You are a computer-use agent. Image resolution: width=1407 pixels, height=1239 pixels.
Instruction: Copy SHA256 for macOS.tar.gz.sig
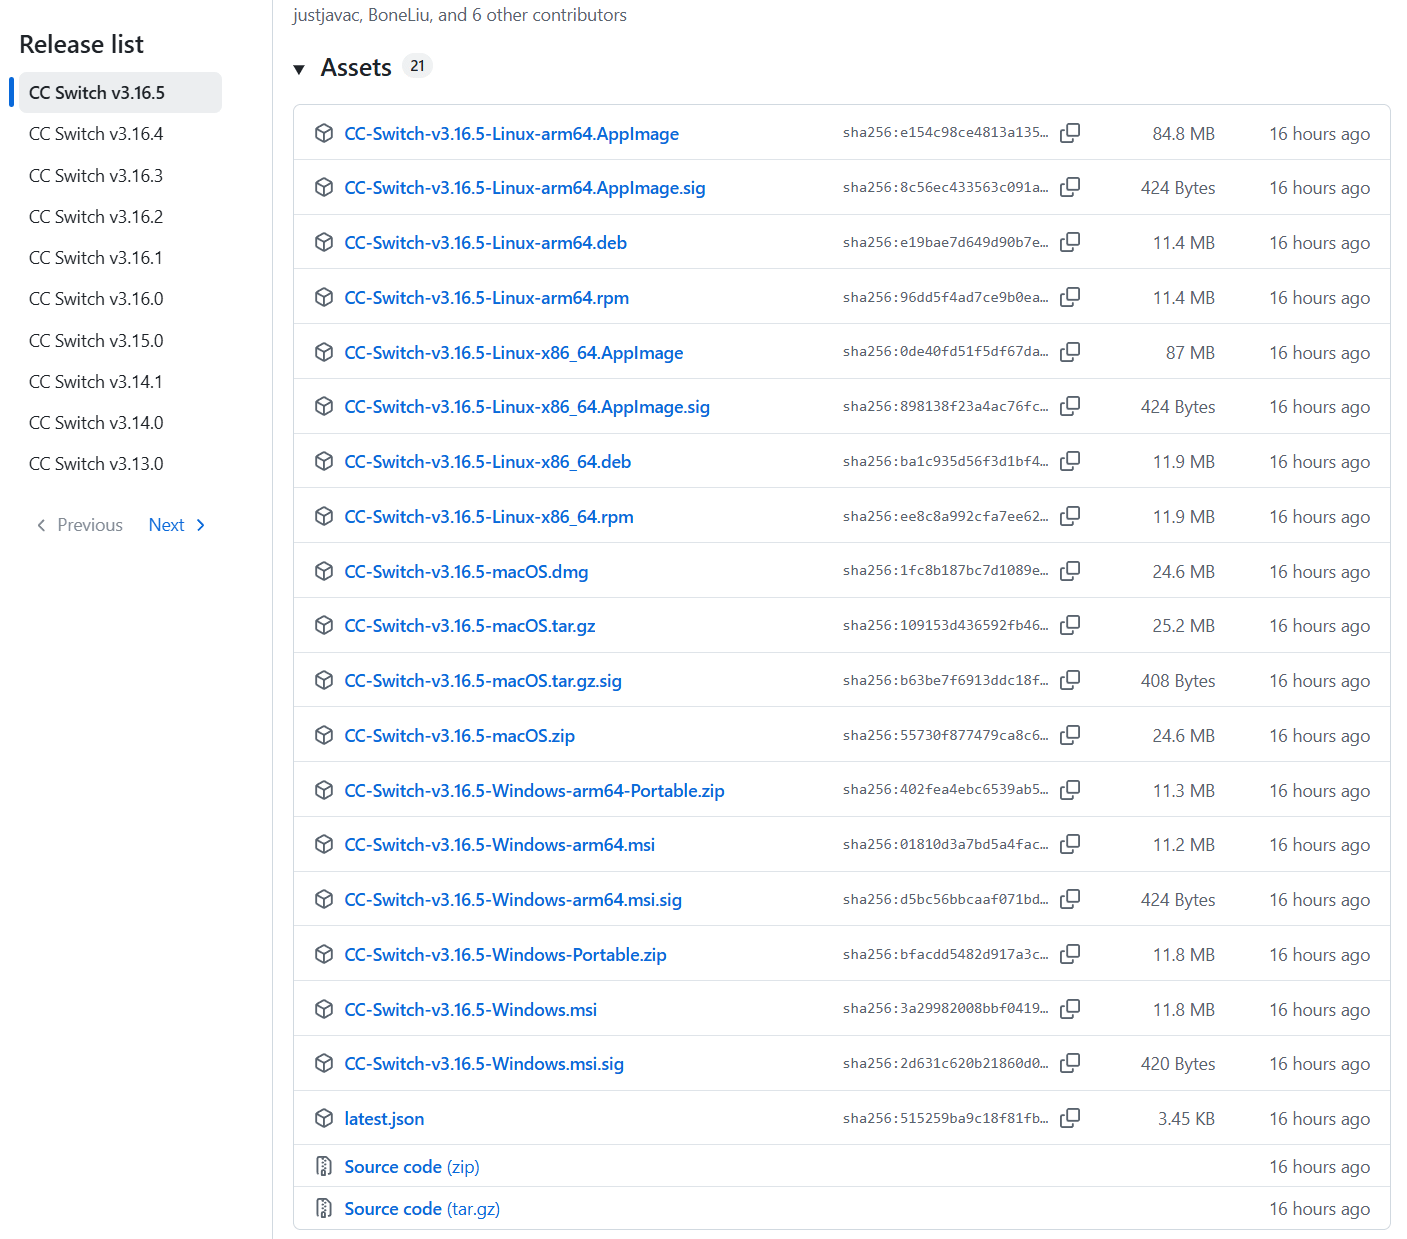tap(1070, 680)
